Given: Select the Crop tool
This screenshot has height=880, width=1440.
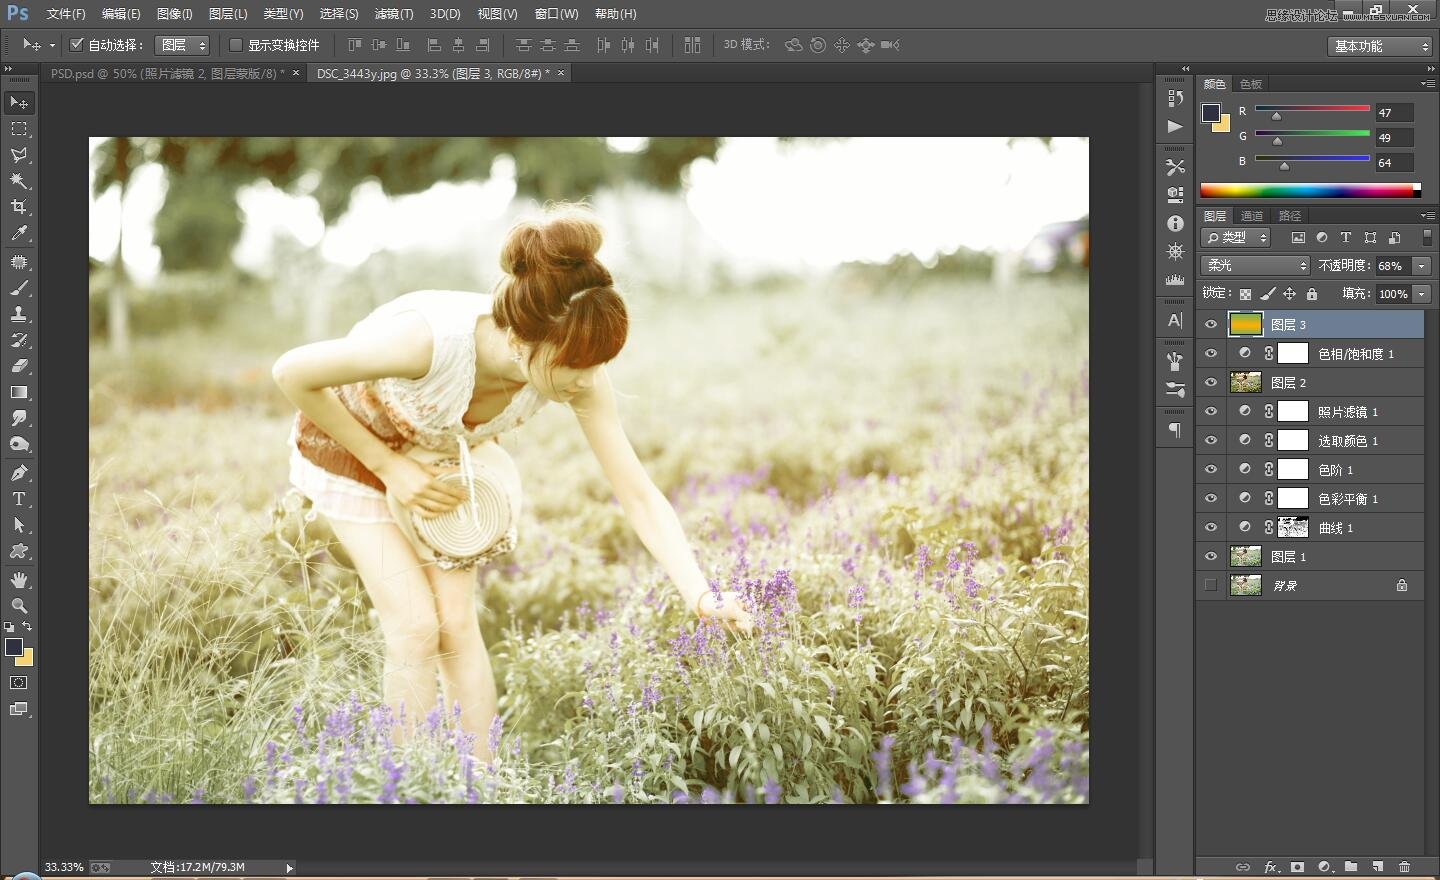Looking at the screenshot, I should click(20, 207).
